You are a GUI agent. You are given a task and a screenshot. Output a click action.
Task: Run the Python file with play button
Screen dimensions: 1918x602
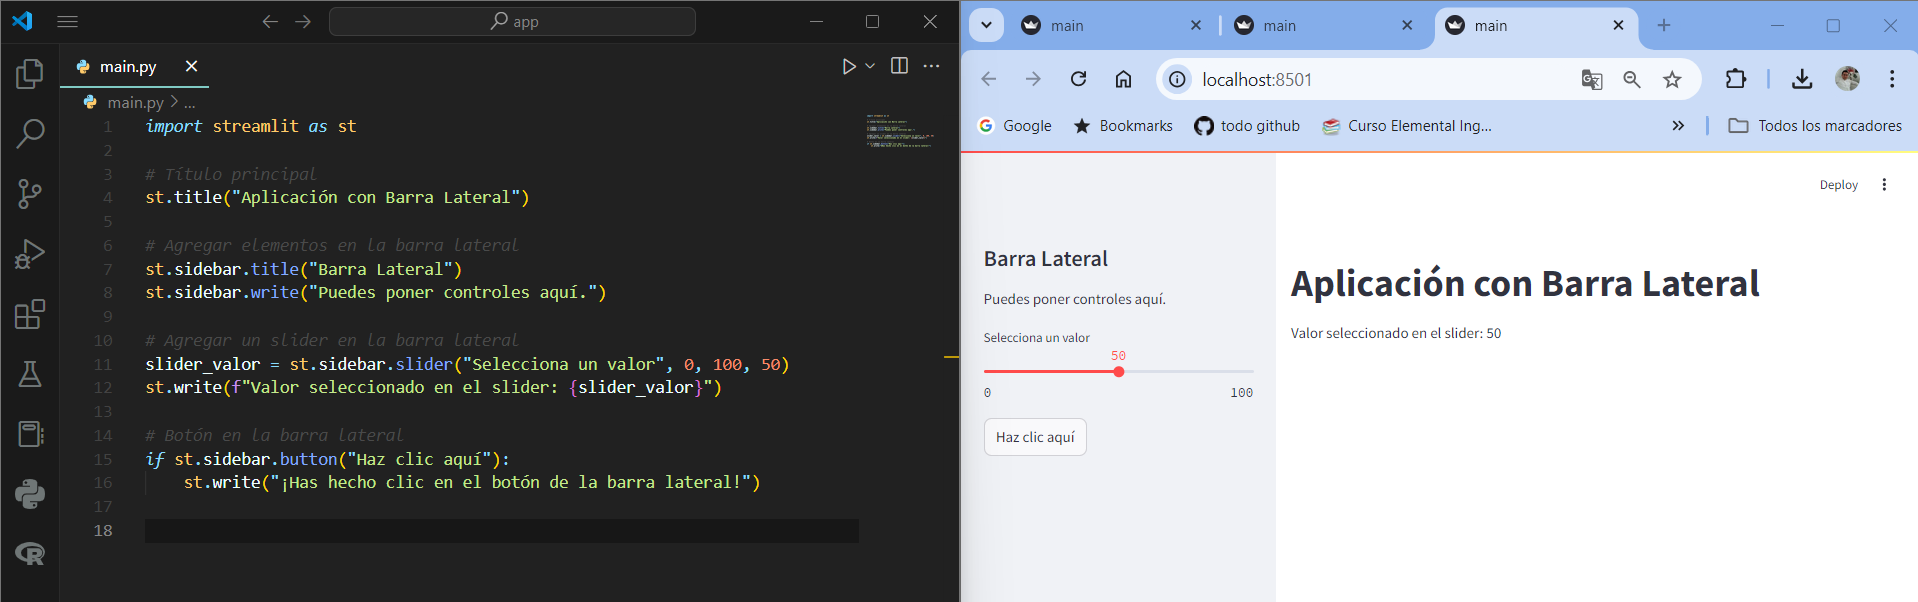tap(848, 66)
